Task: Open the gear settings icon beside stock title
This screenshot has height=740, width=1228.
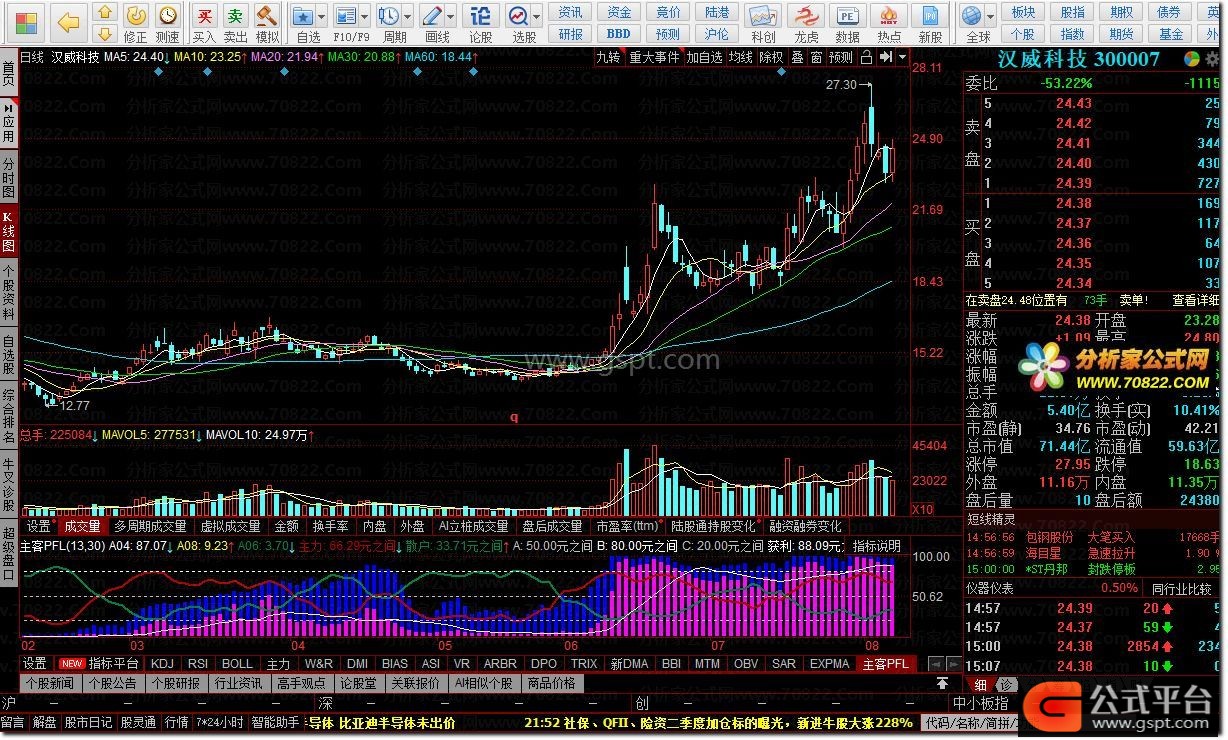Action: (1211, 60)
